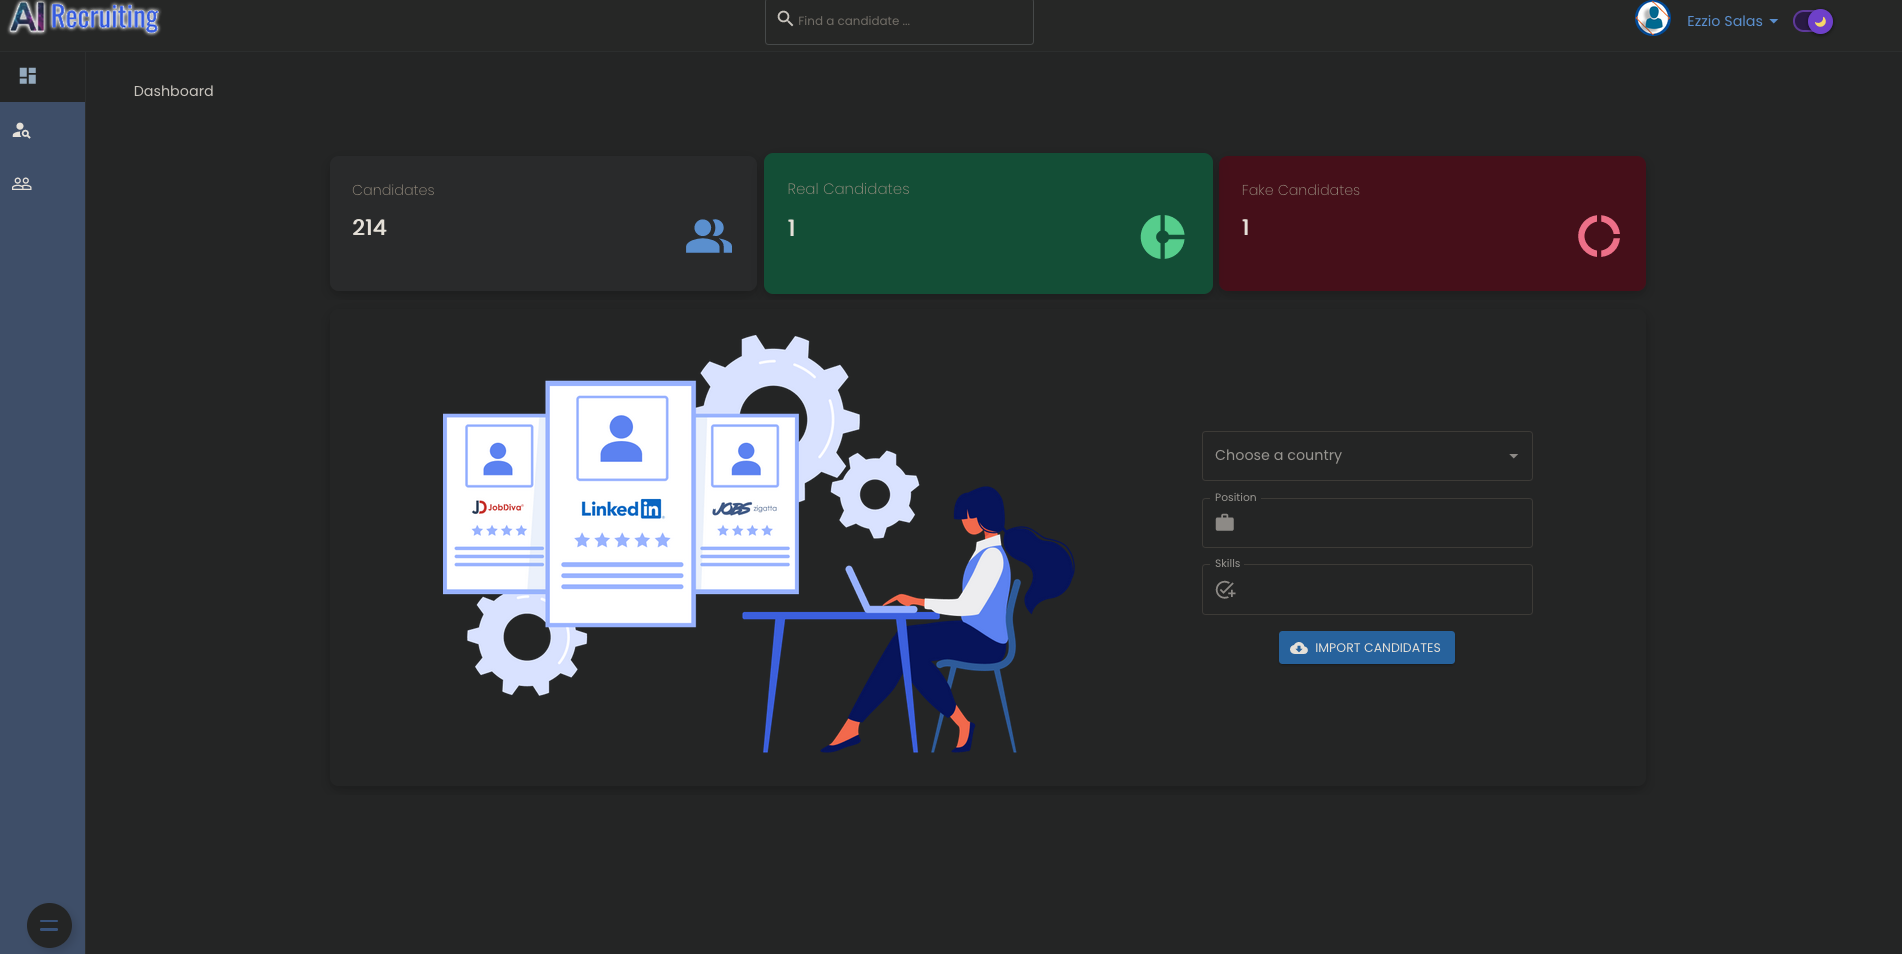Click the AI Recruiting logo

[x=84, y=18]
